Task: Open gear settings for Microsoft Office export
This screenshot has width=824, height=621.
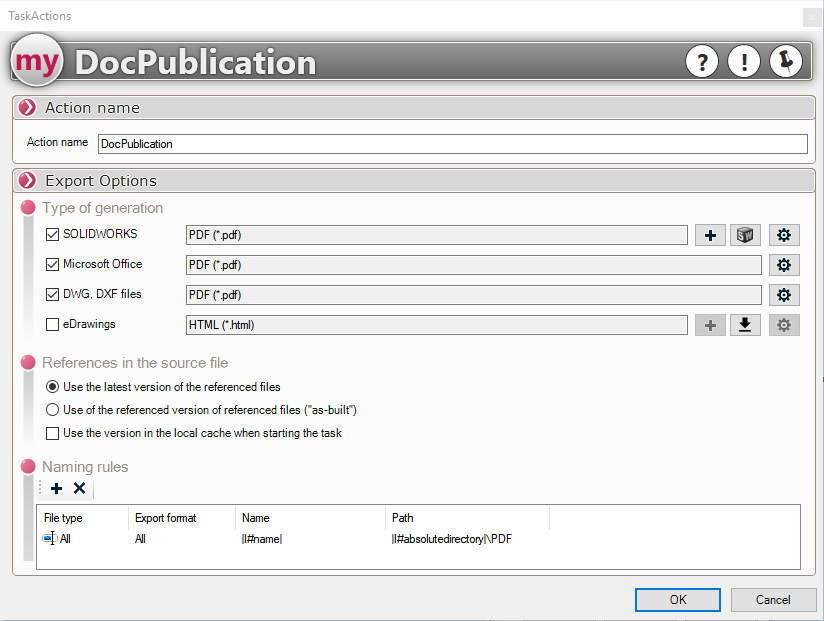Action: (784, 265)
